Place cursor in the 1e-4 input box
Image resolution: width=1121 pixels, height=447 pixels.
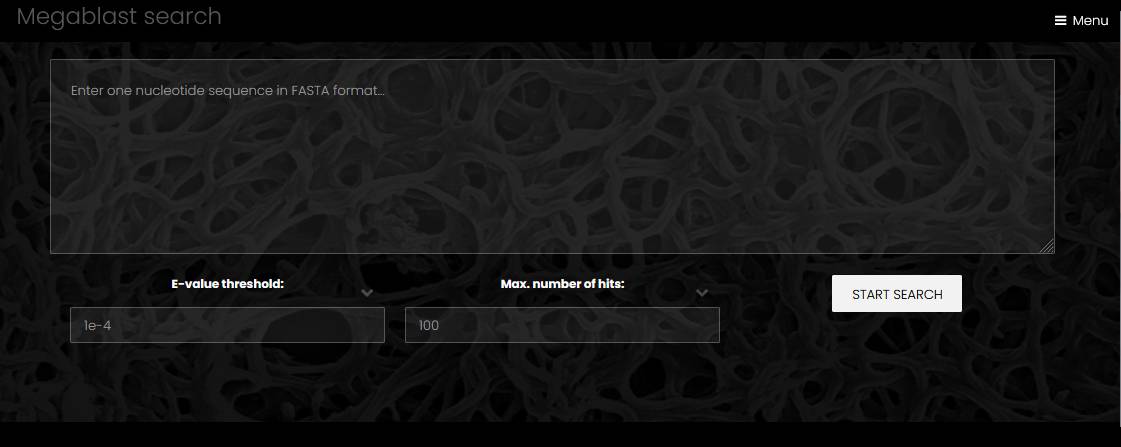tap(227, 325)
